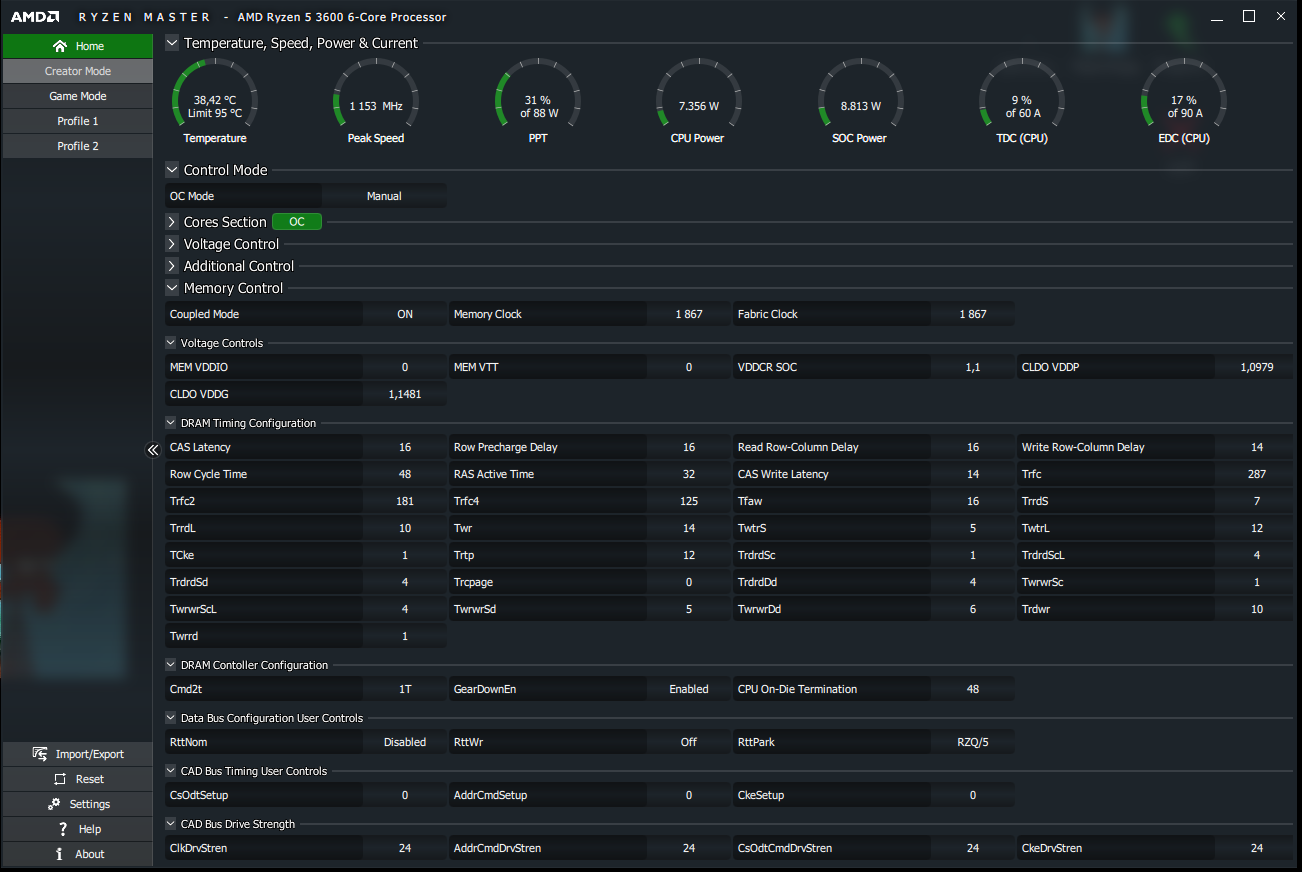The height and width of the screenshot is (872, 1302).
Task: Click the AMD logo in the title bar
Action: (35, 17)
